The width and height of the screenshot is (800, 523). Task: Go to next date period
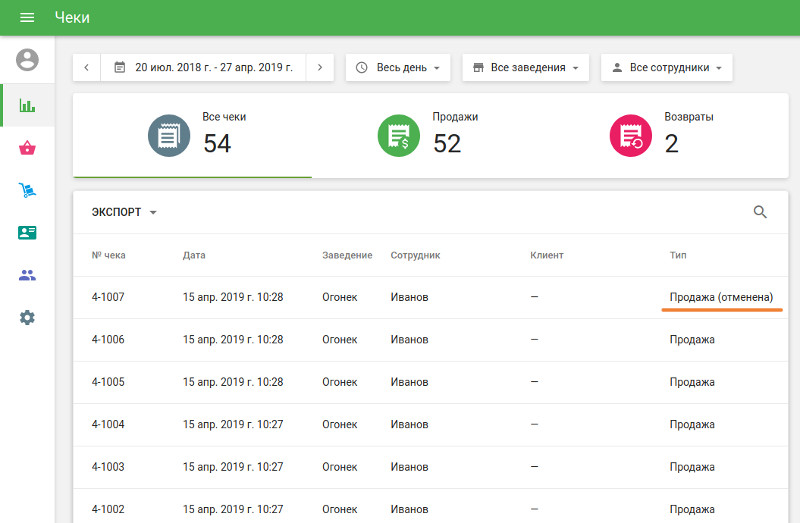pos(319,68)
